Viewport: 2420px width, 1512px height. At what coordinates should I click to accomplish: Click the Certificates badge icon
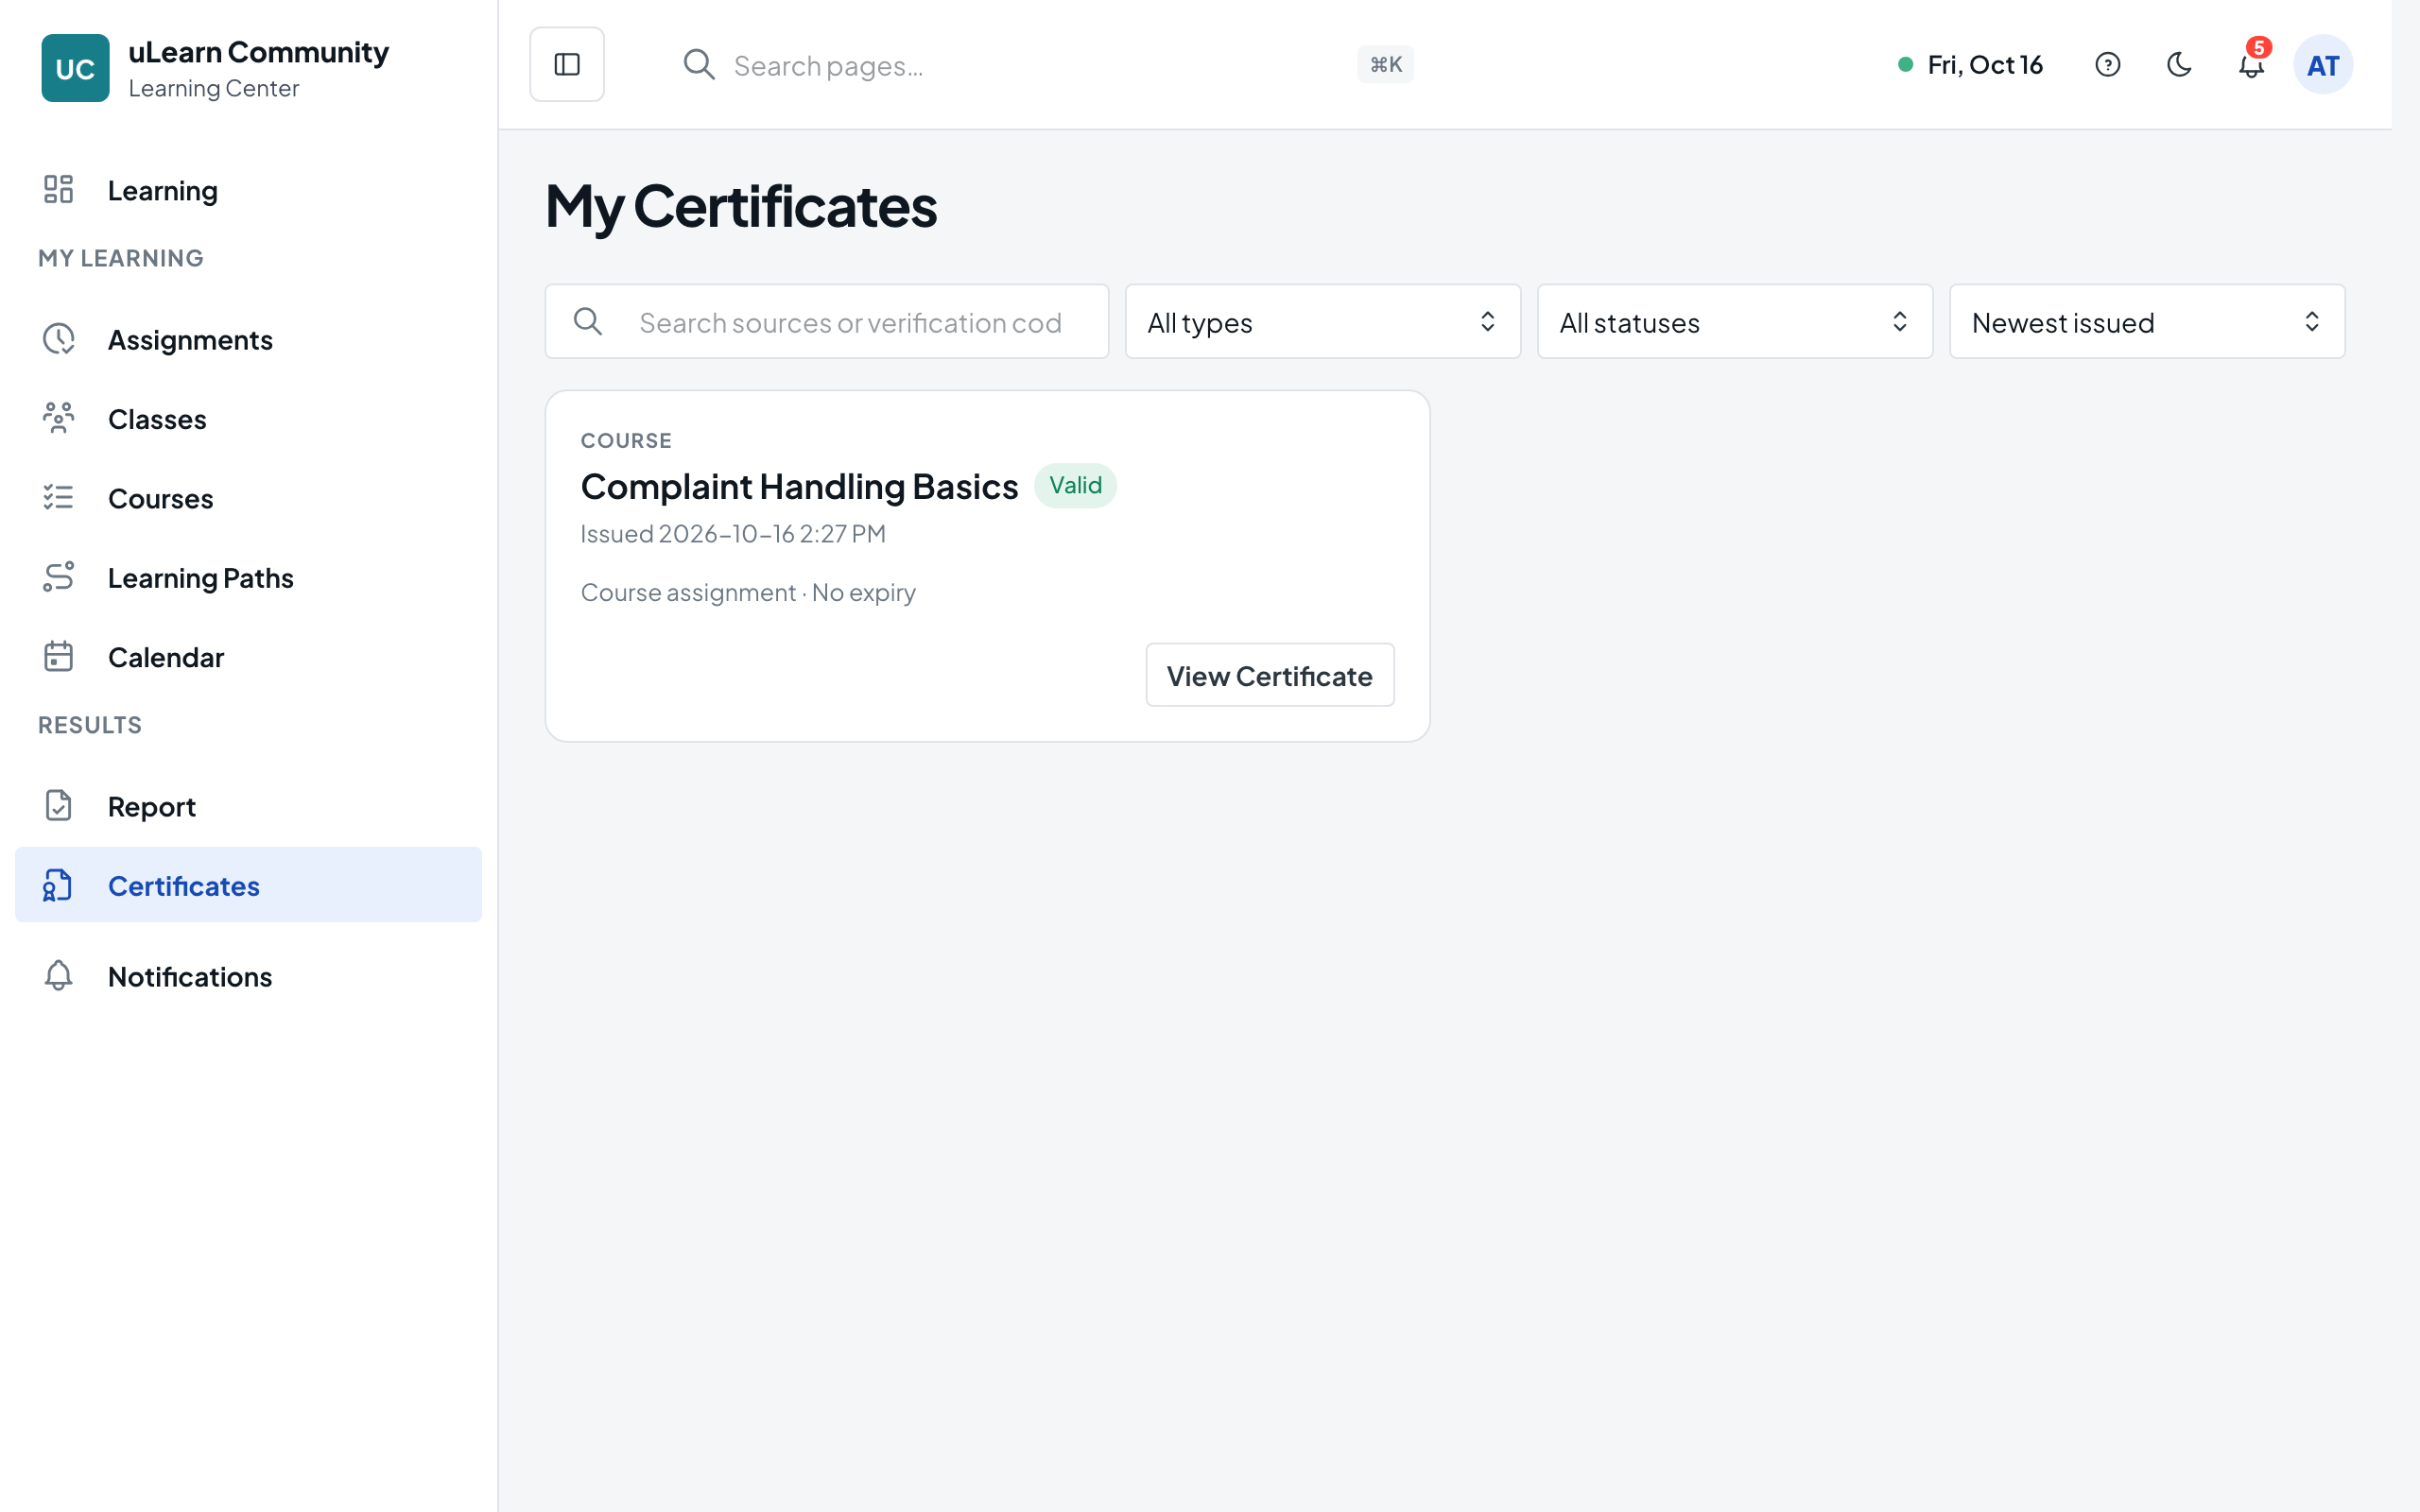click(59, 886)
